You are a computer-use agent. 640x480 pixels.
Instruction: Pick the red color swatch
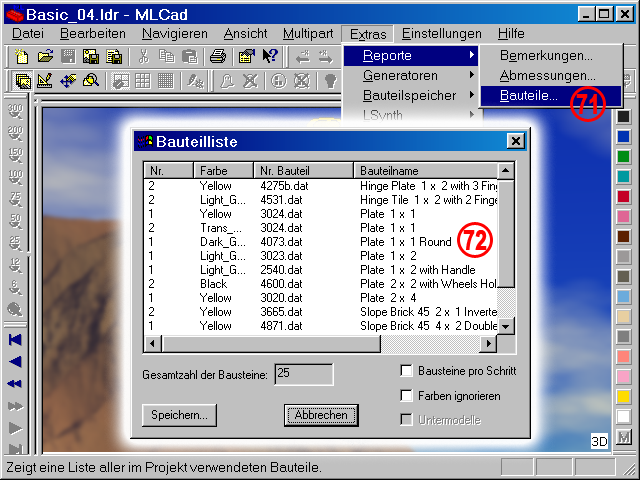pyautogui.click(x=623, y=197)
